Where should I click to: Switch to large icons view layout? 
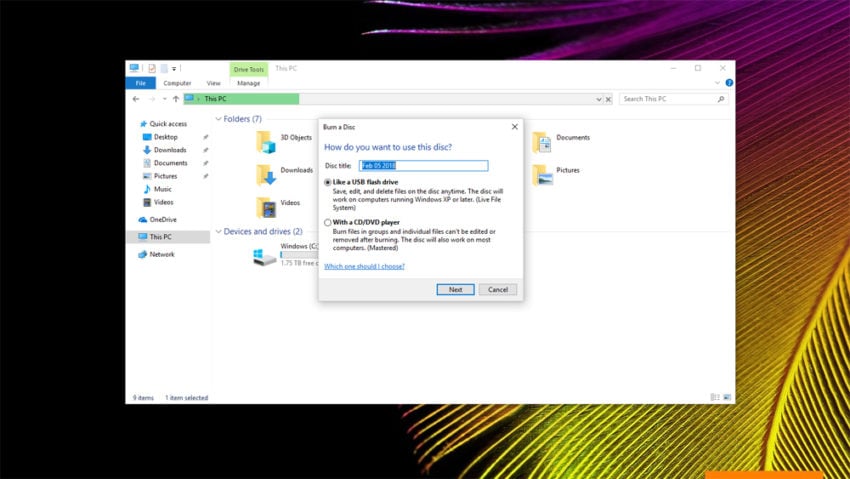(x=727, y=397)
